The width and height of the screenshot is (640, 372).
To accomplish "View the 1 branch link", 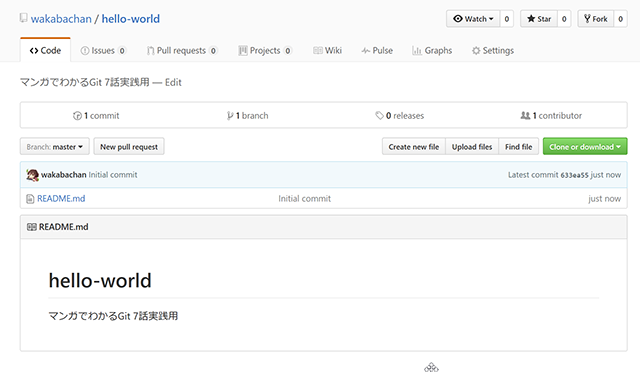I will [x=248, y=116].
